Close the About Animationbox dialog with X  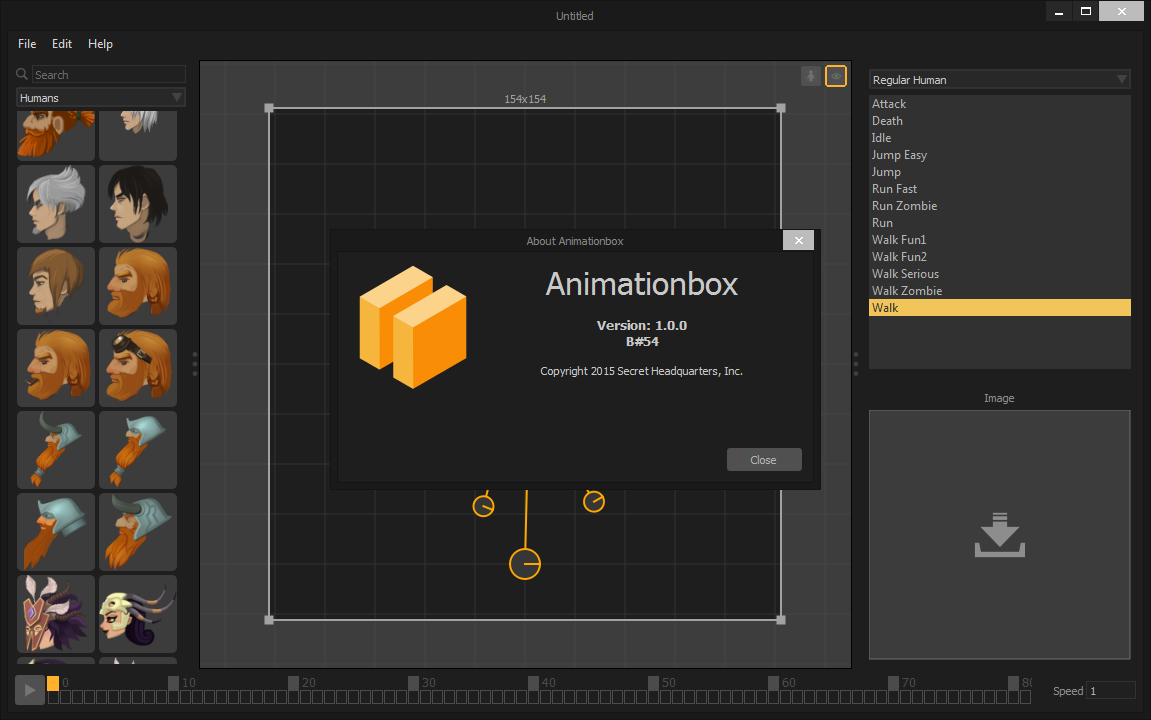[x=798, y=240]
